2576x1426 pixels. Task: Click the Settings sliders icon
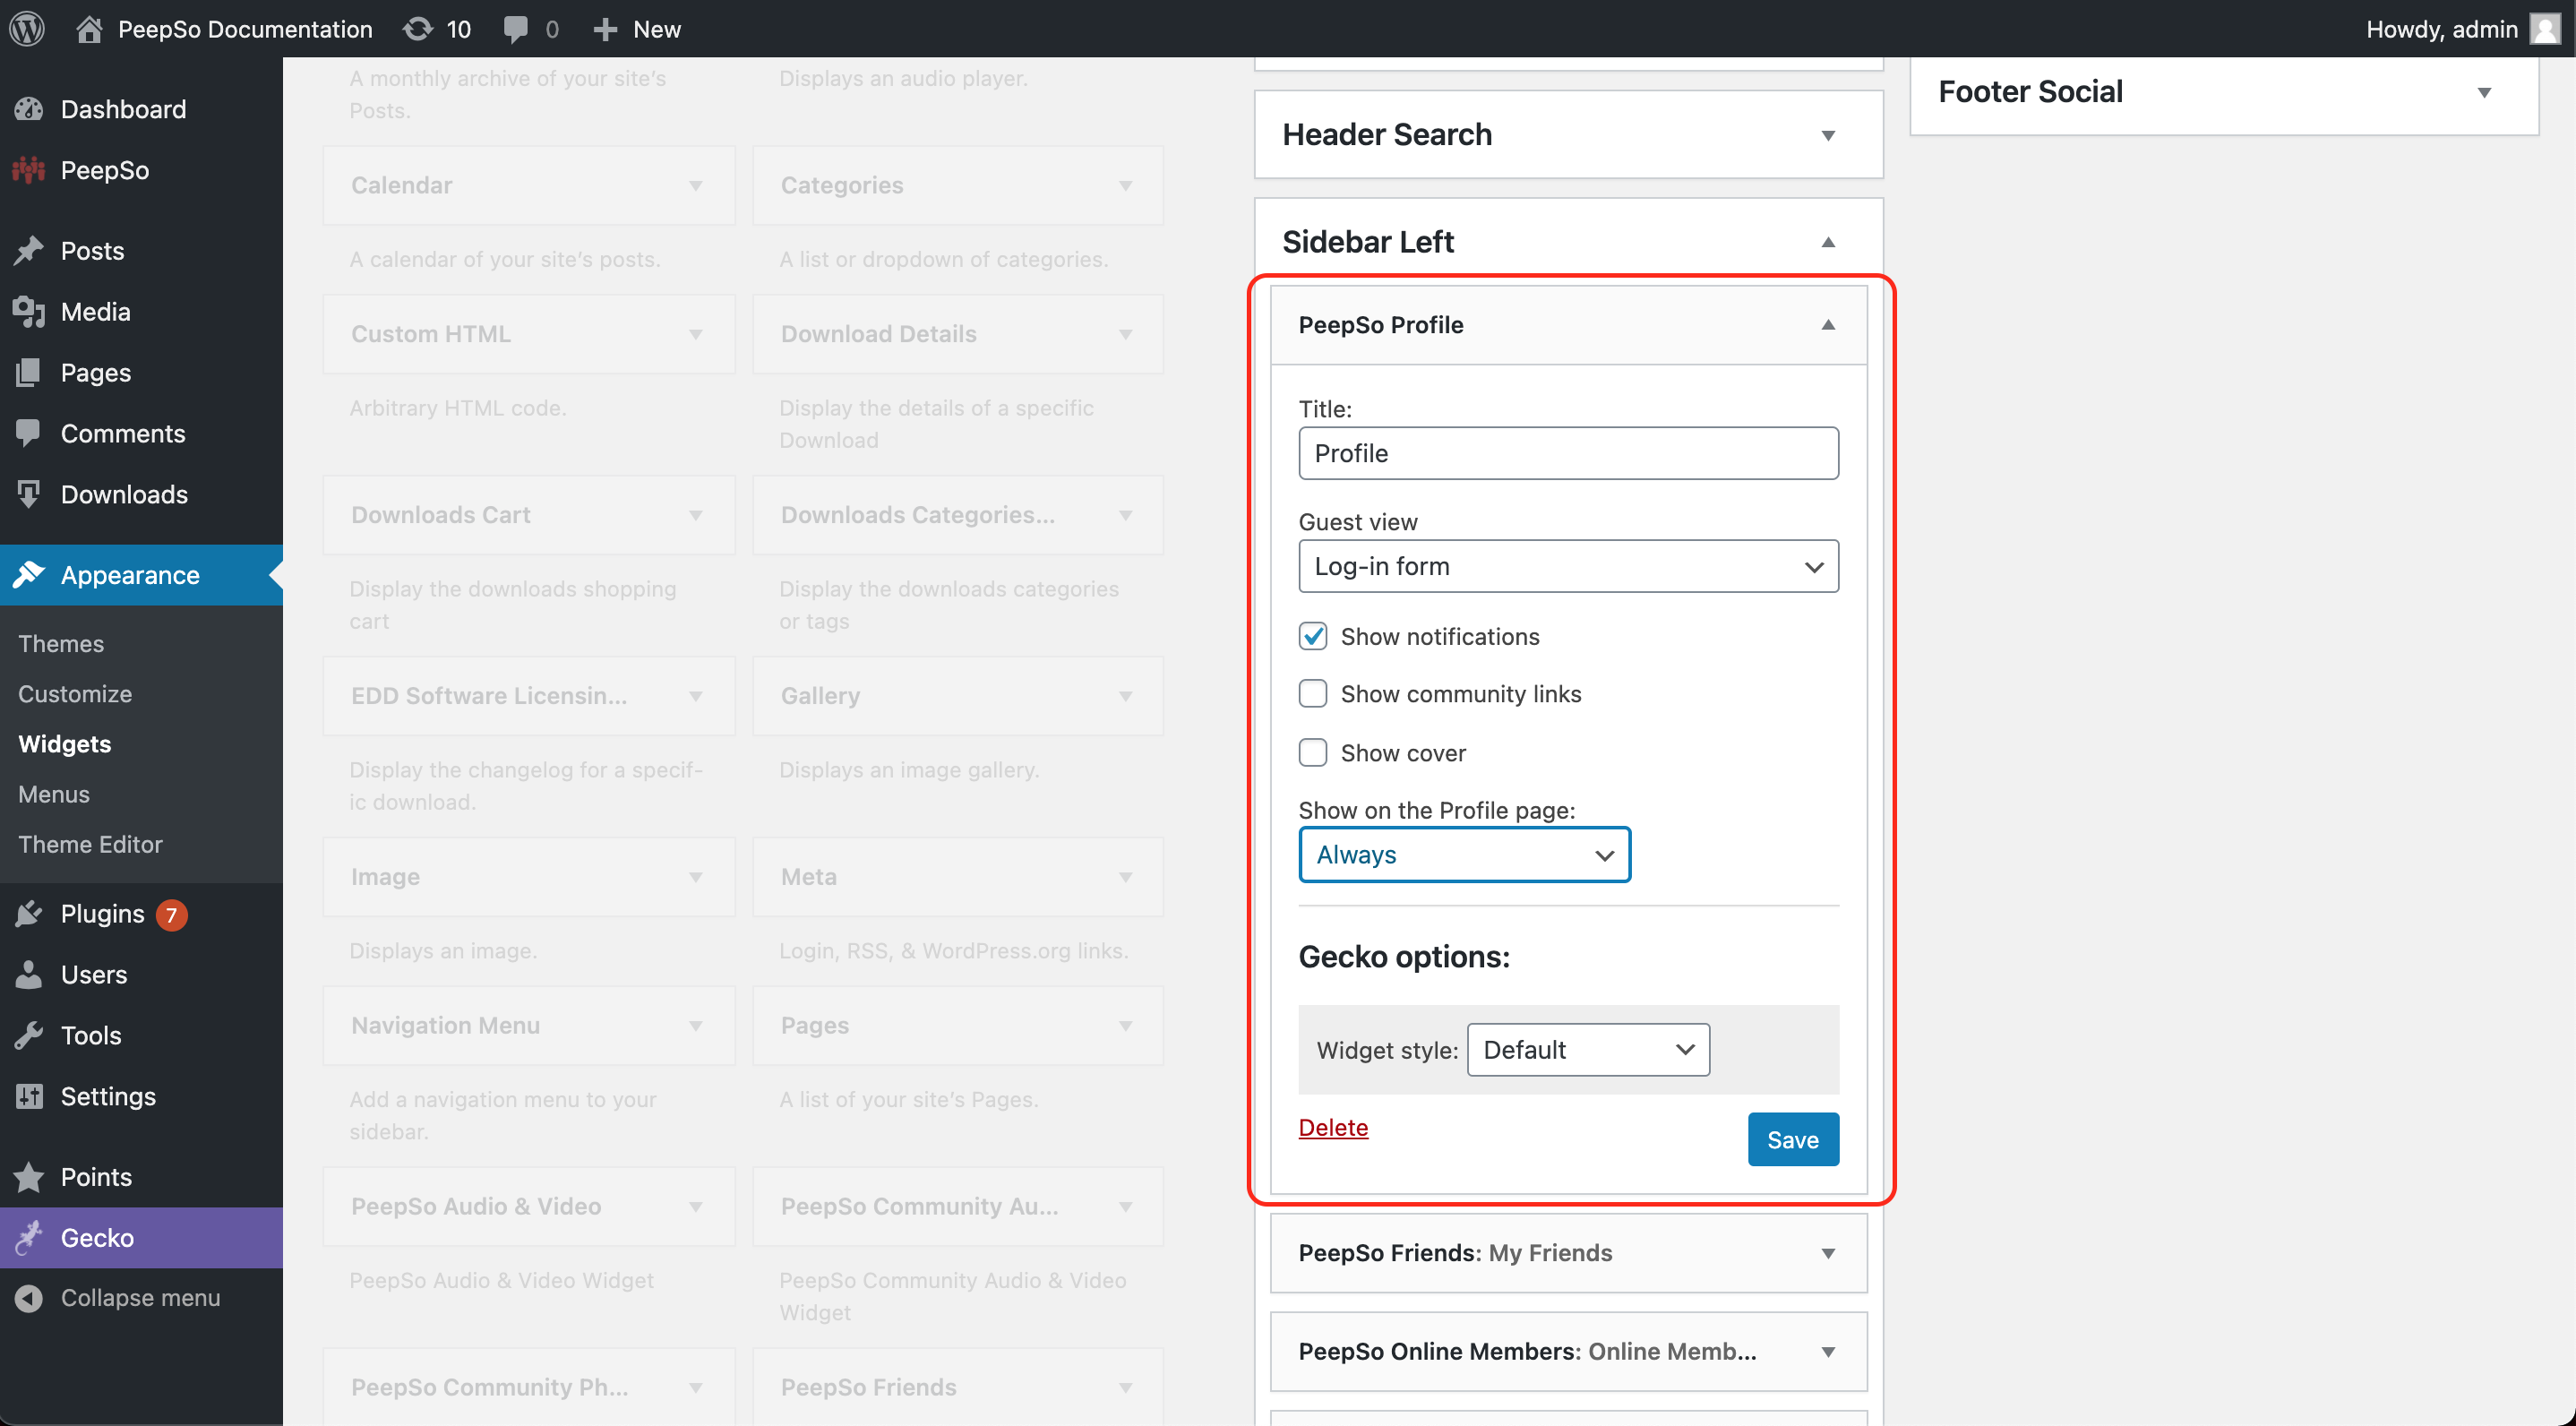click(29, 1097)
